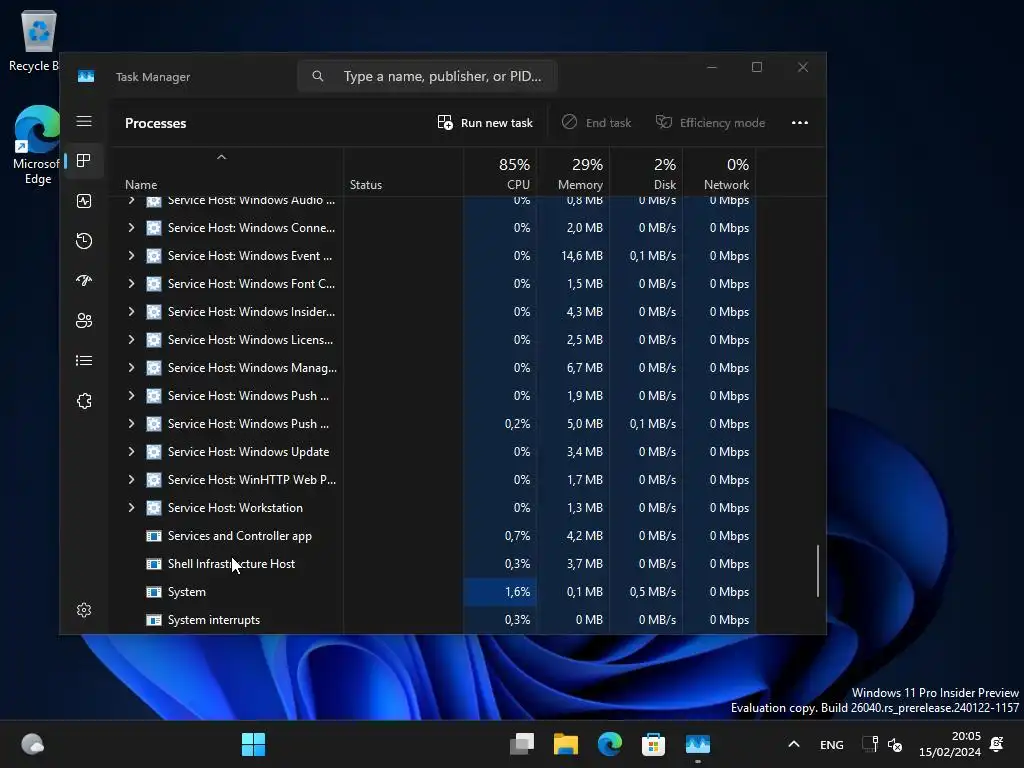Expand Service Host: Windows Update row
The width and height of the screenshot is (1024, 768).
coord(131,451)
